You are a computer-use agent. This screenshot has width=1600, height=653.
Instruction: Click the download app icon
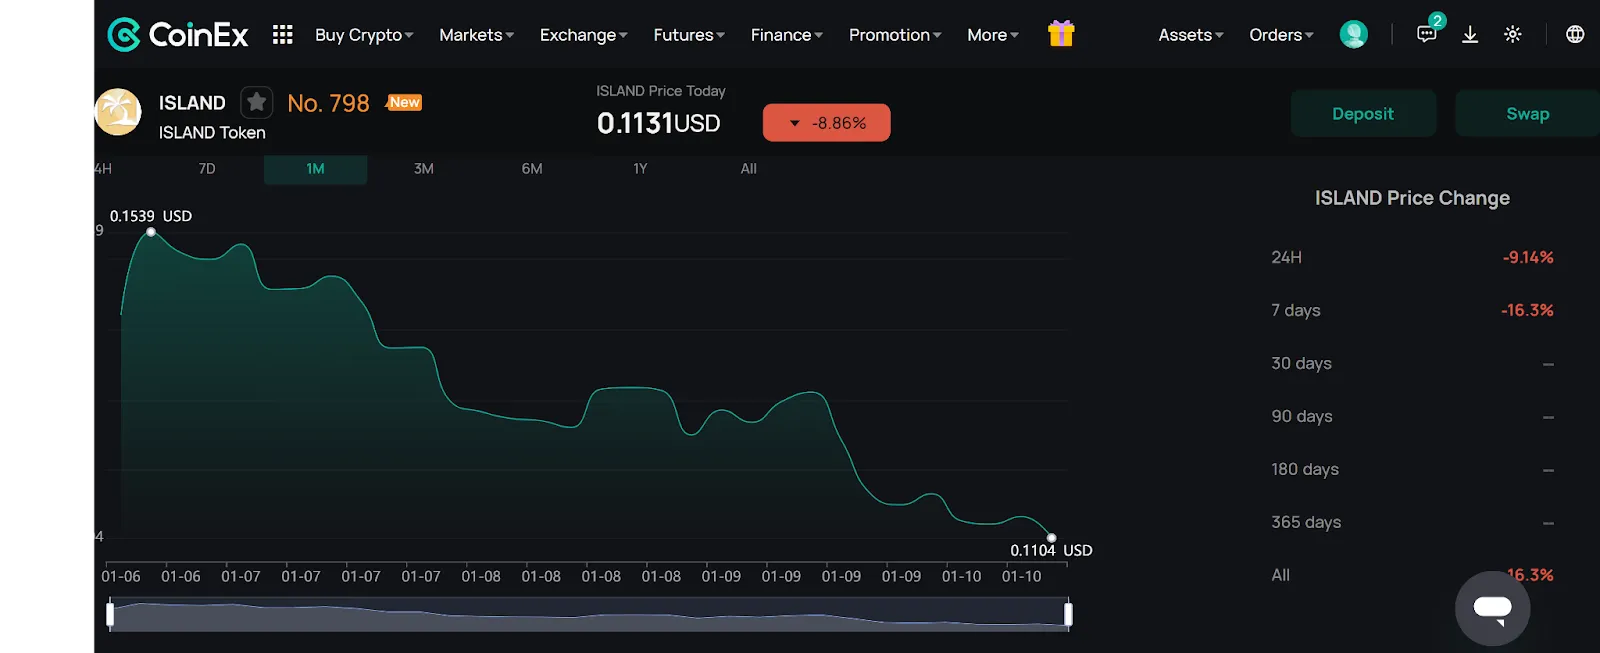point(1470,35)
